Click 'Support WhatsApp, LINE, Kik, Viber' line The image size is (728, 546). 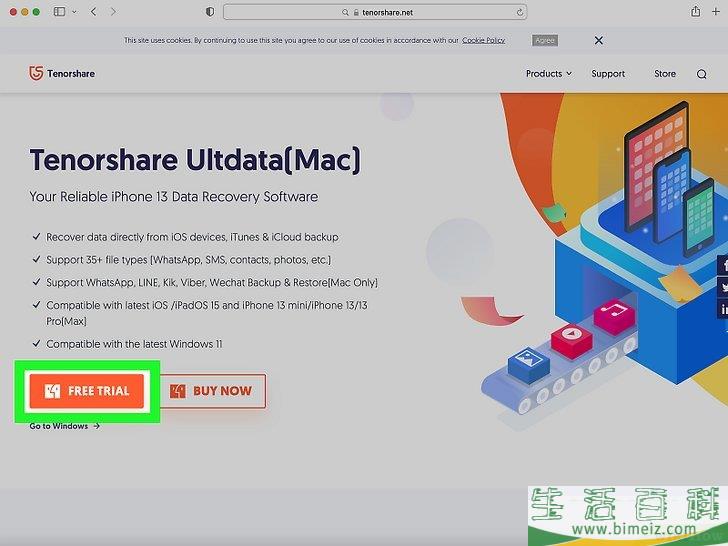pos(212,282)
